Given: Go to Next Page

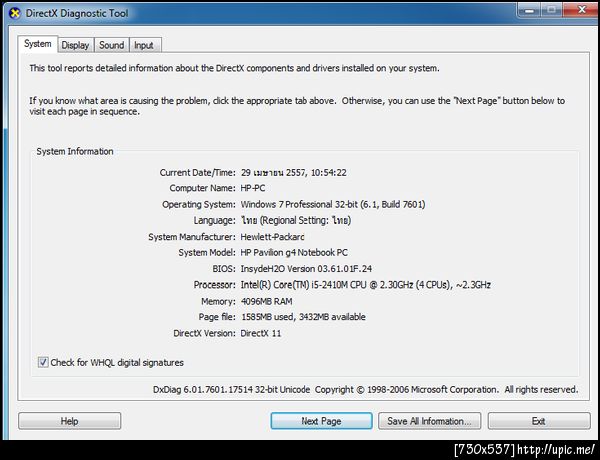Looking at the screenshot, I should tap(321, 421).
